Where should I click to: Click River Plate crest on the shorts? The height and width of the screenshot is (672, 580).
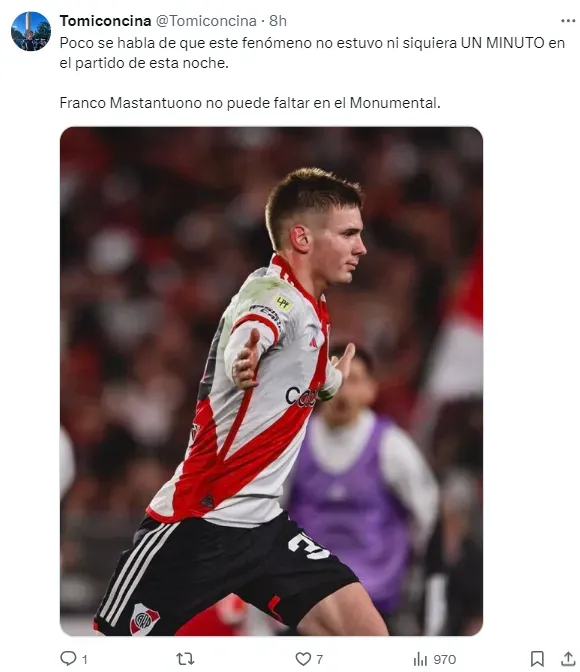[144, 618]
